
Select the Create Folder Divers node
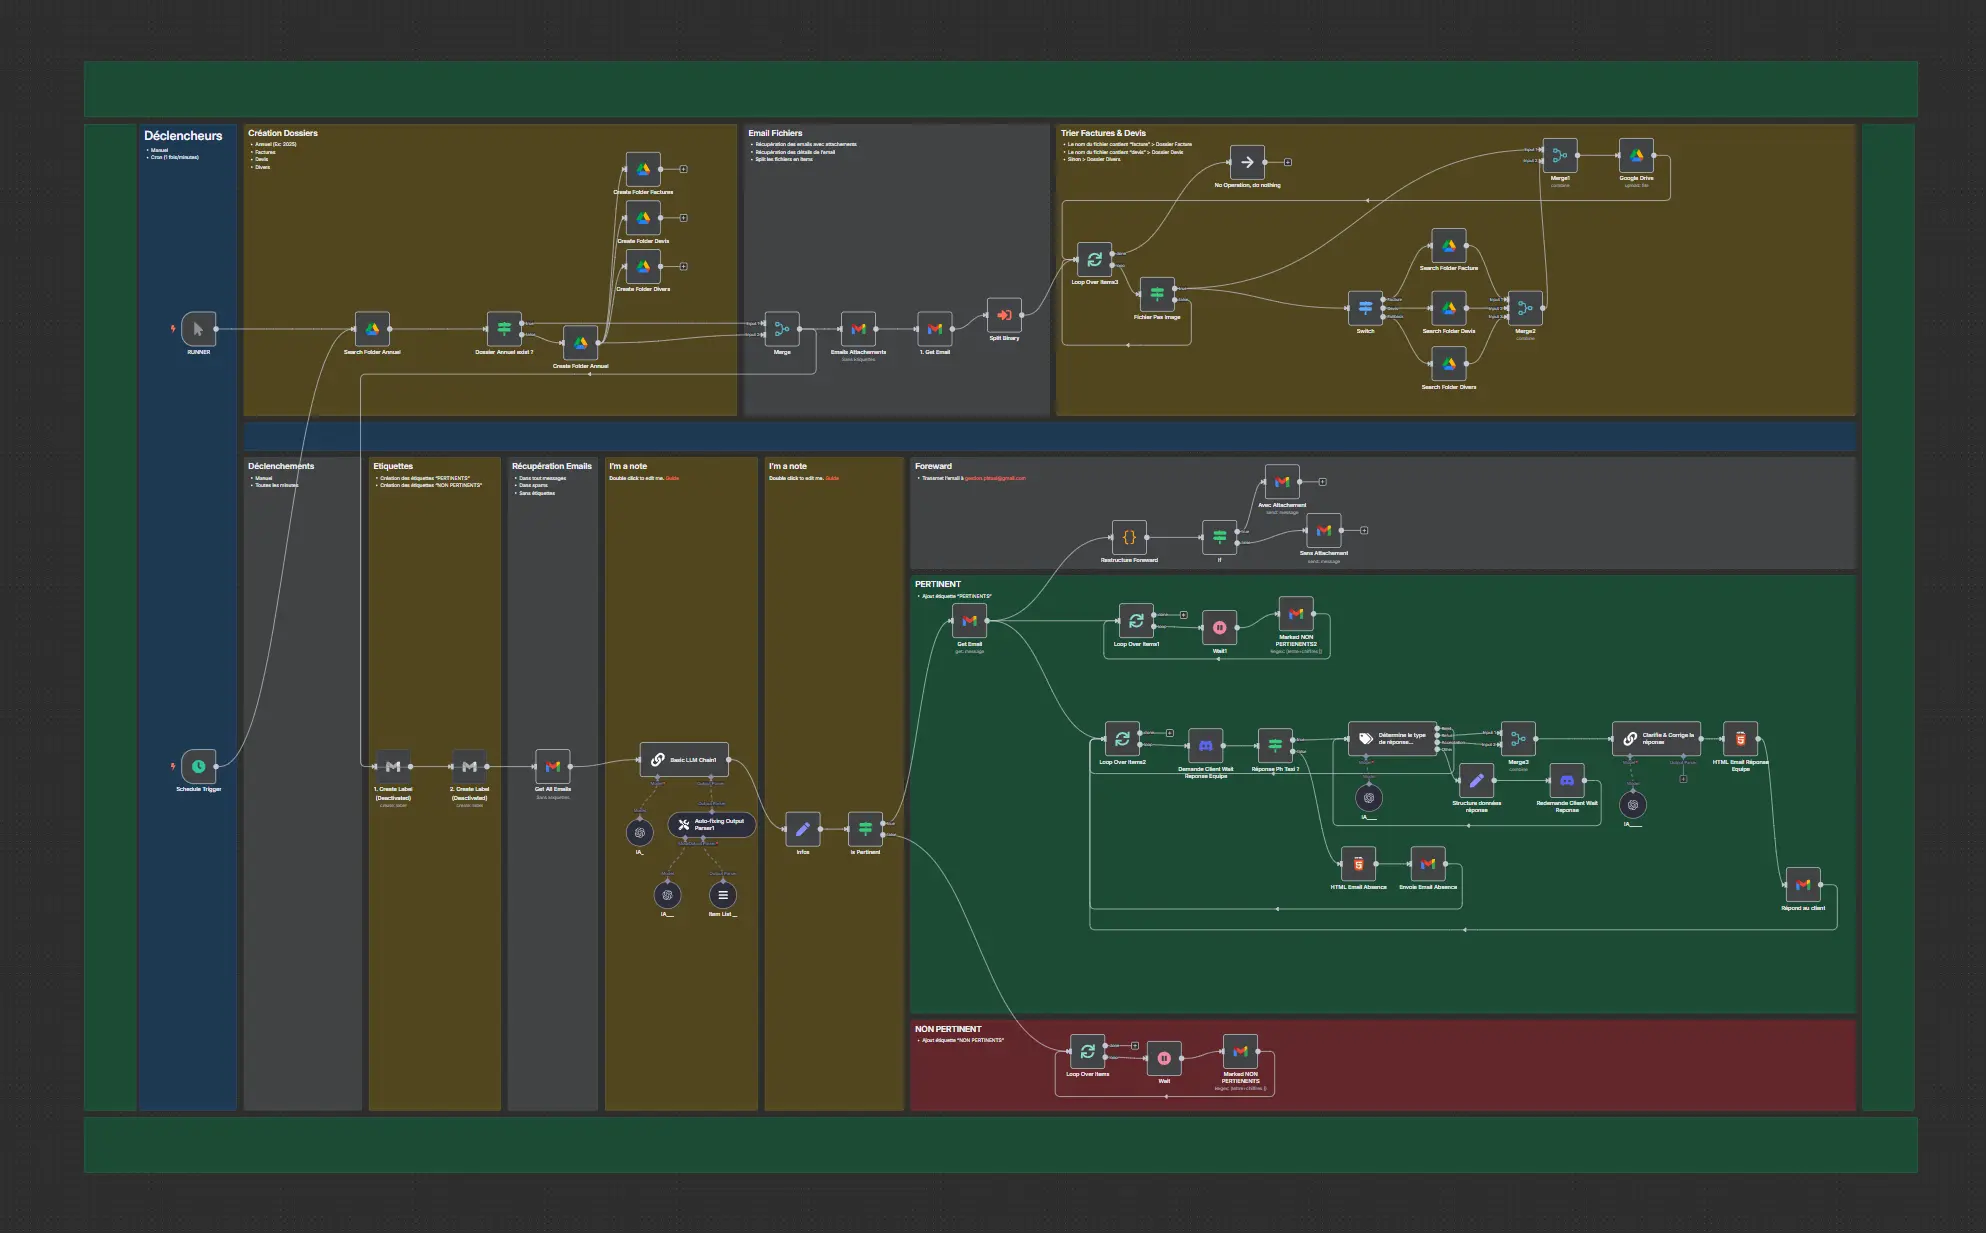[x=643, y=266]
